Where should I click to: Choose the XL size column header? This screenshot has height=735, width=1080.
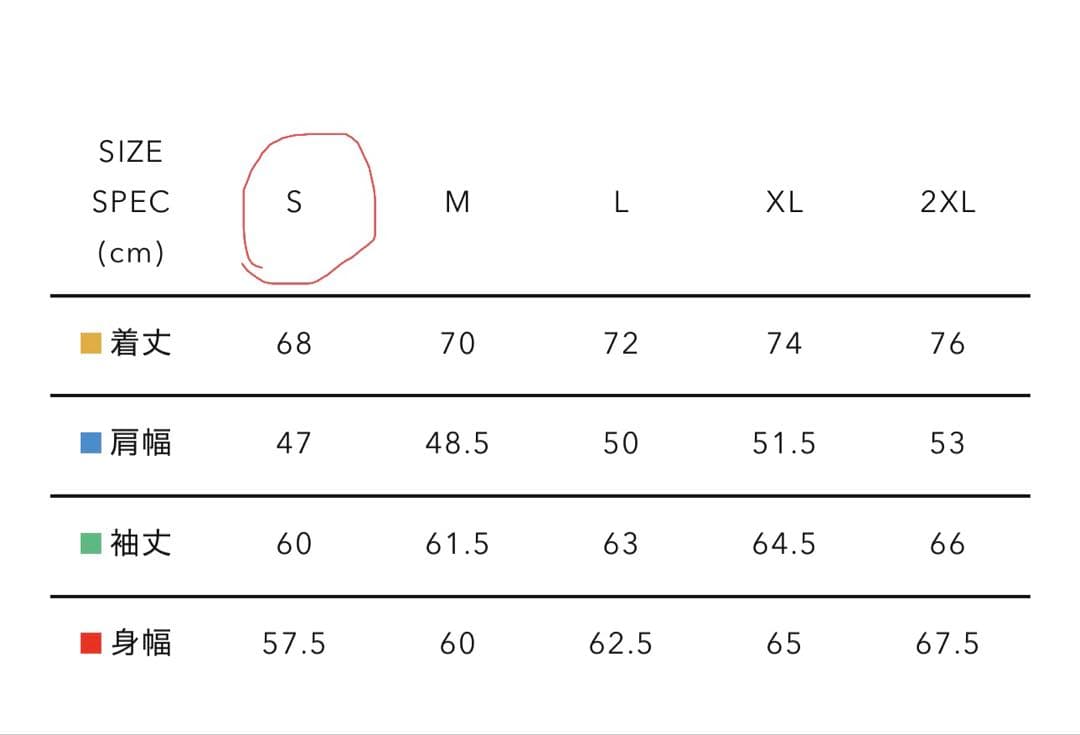[x=784, y=203]
